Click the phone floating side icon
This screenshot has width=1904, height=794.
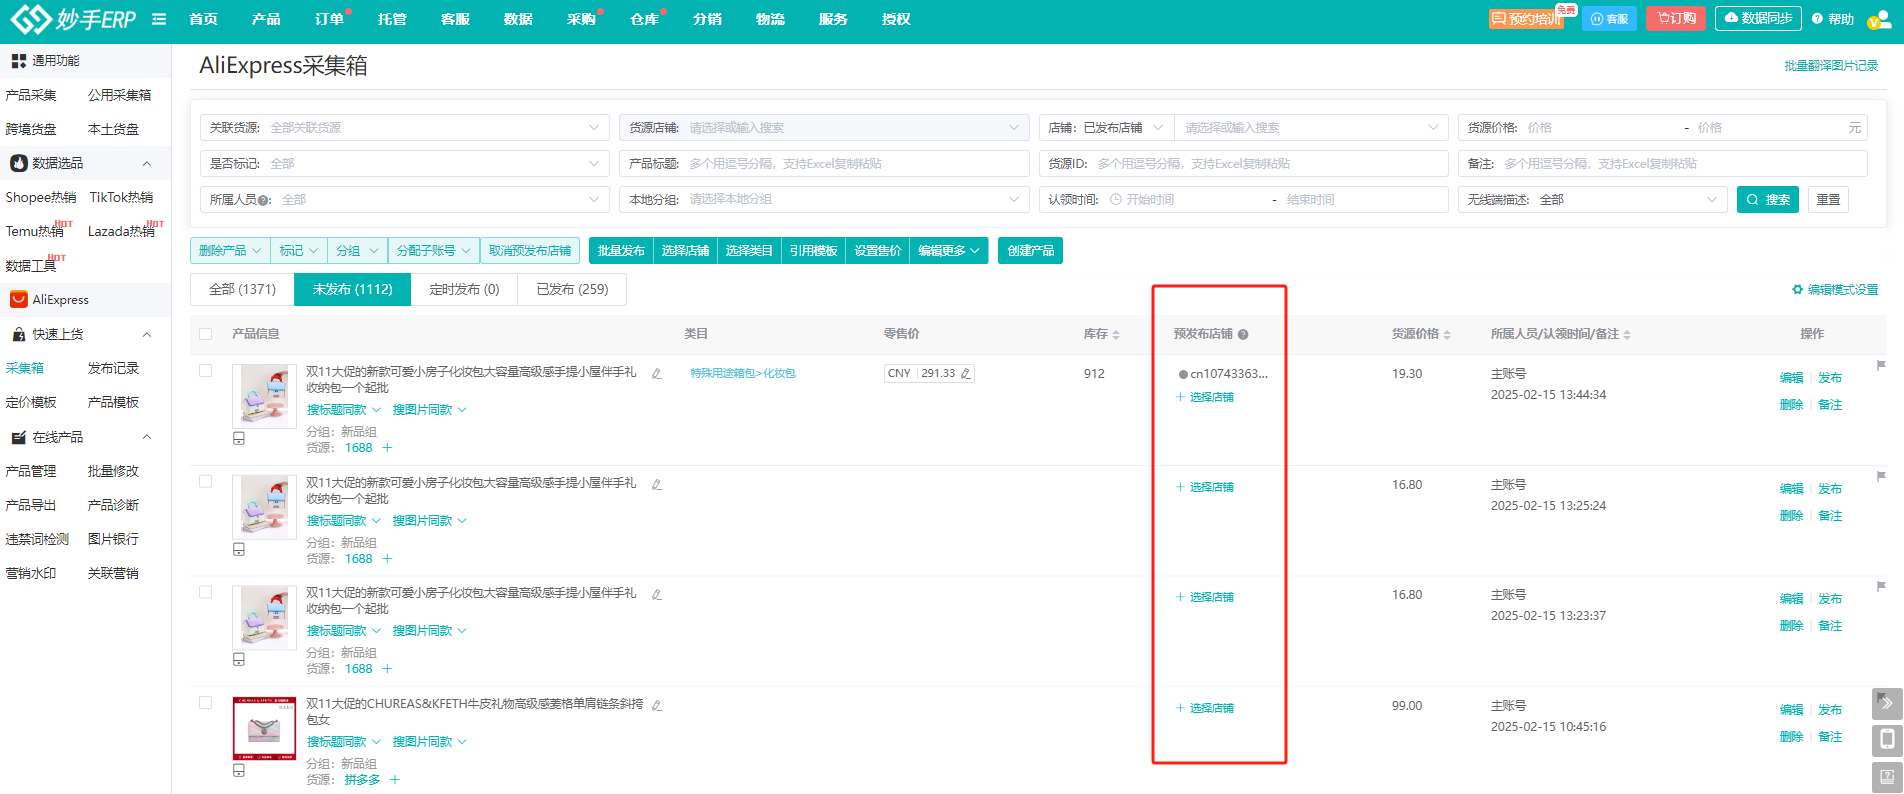(1886, 740)
